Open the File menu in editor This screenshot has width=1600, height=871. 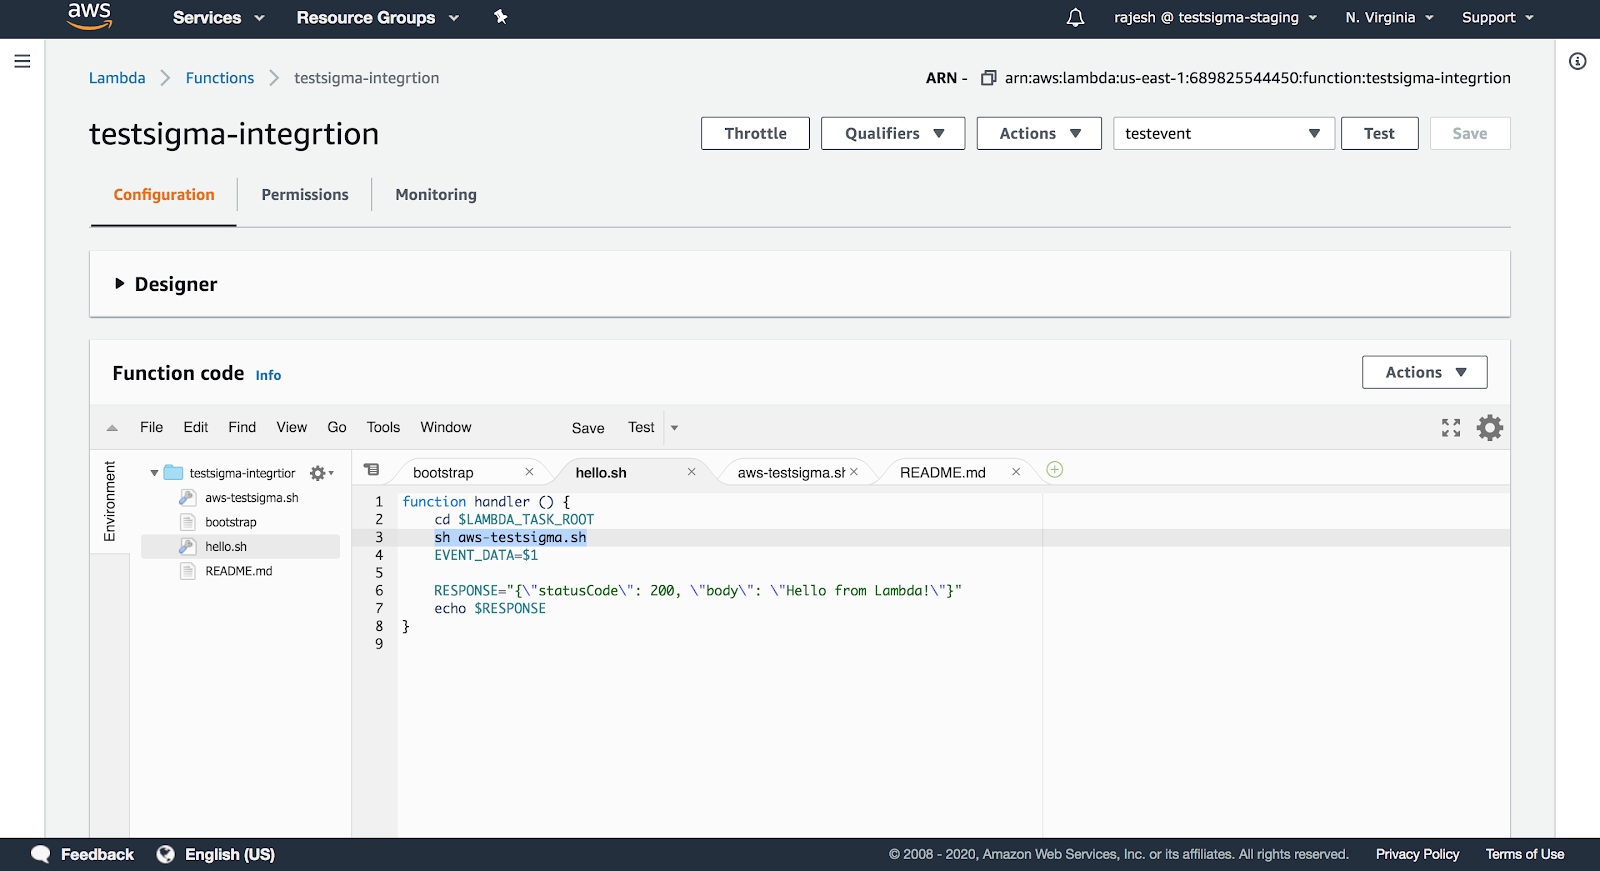click(x=152, y=427)
